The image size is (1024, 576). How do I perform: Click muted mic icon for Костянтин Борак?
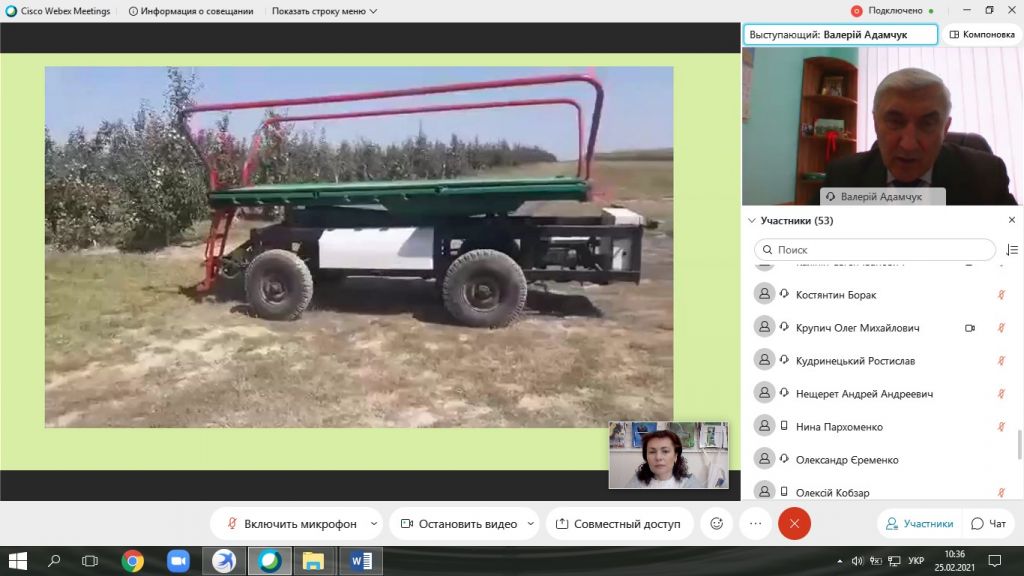pos(1001,295)
